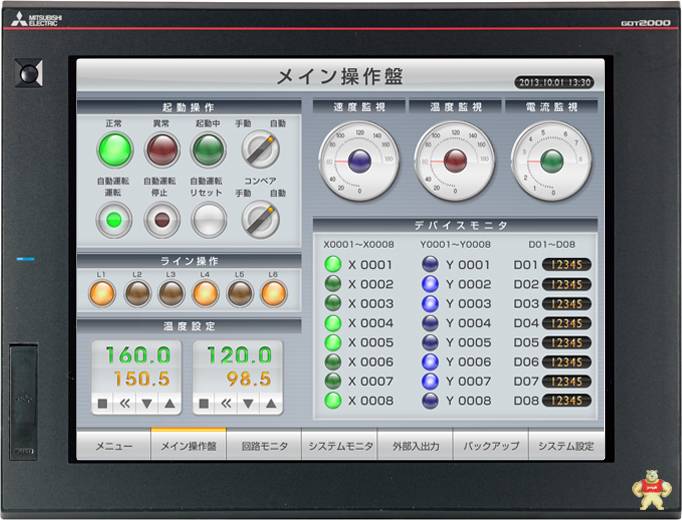Image resolution: width=682 pixels, height=520 pixels.
Task: Select the D05 value 12345
Action: click(x=567, y=343)
